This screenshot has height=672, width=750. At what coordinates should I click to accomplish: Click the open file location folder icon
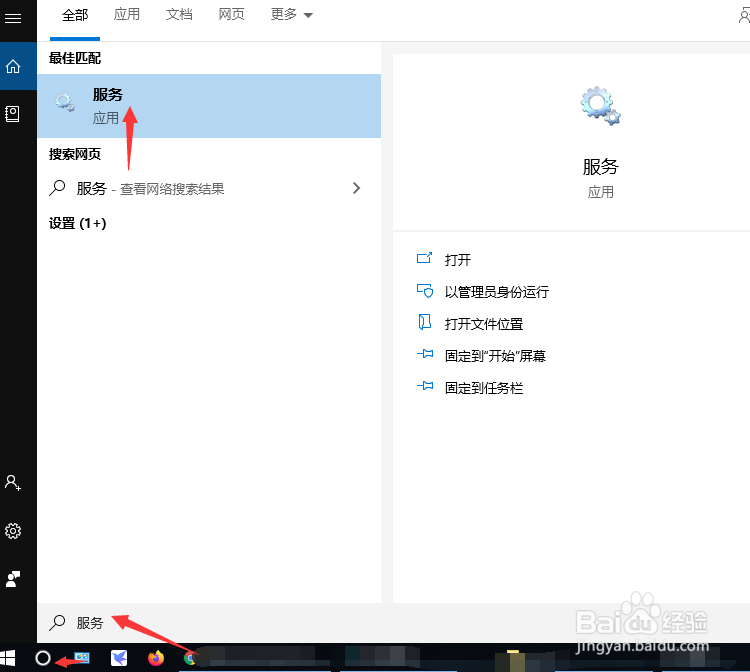click(x=425, y=322)
